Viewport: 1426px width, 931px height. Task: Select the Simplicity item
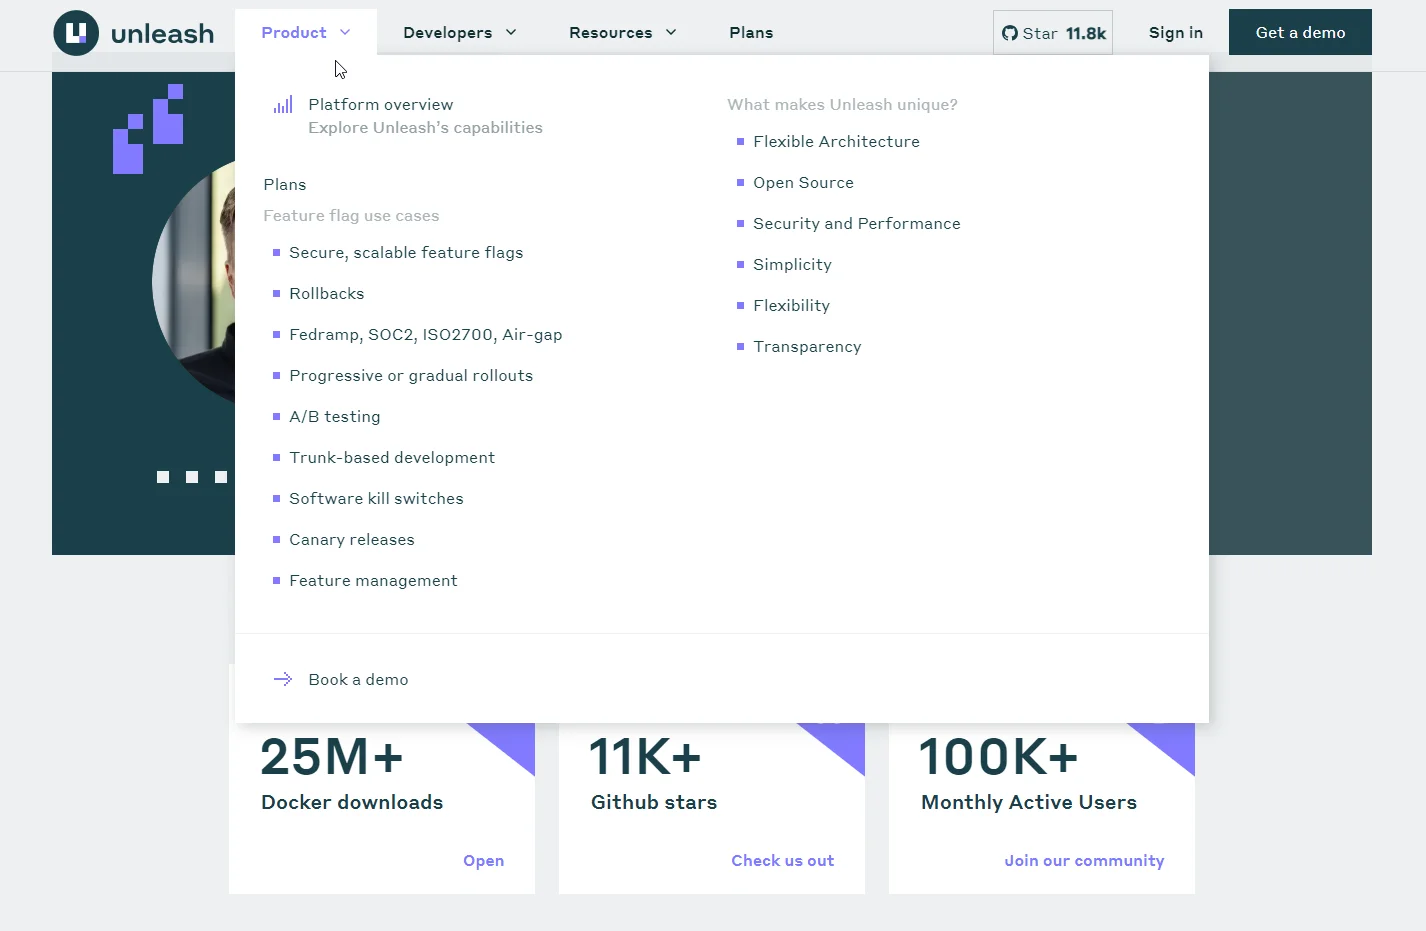tap(792, 264)
